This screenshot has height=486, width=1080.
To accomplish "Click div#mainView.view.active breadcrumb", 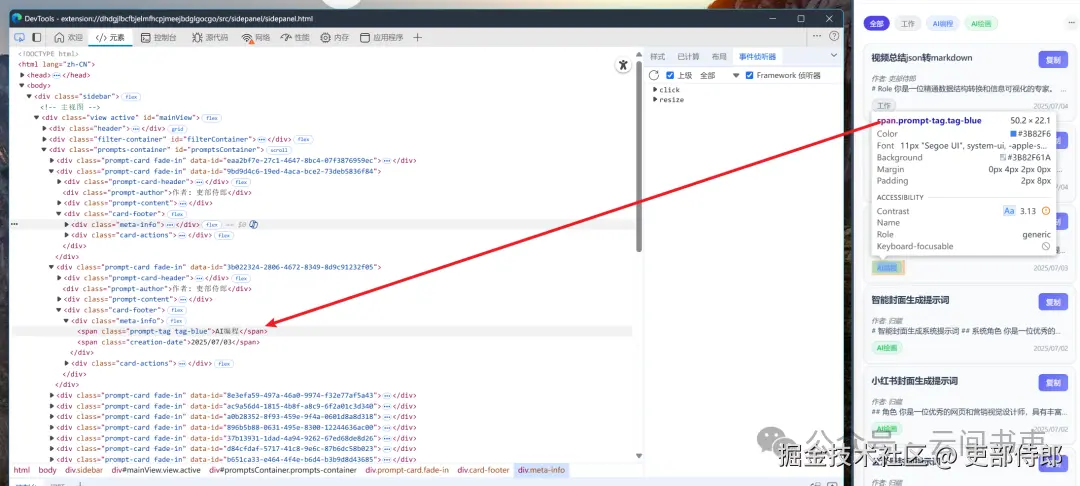I will pos(156,470).
